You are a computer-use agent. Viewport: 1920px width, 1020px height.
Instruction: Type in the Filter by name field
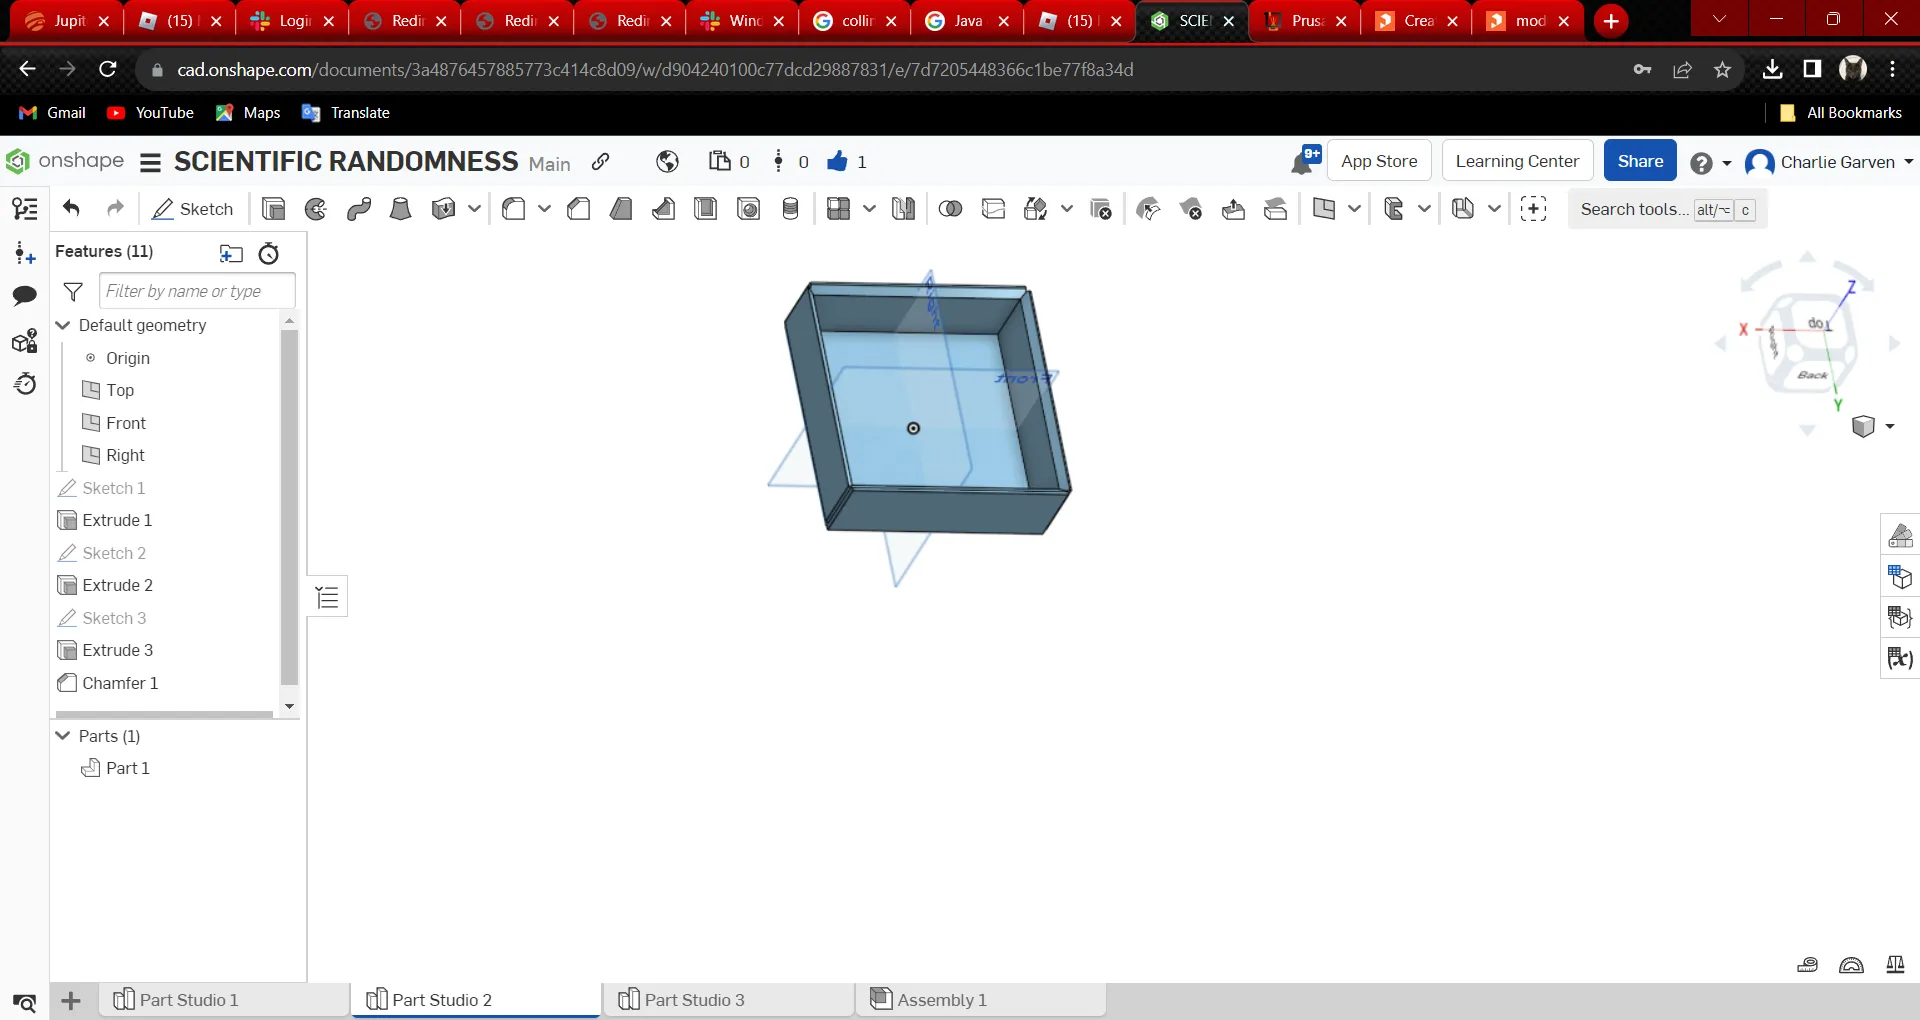pyautogui.click(x=196, y=291)
